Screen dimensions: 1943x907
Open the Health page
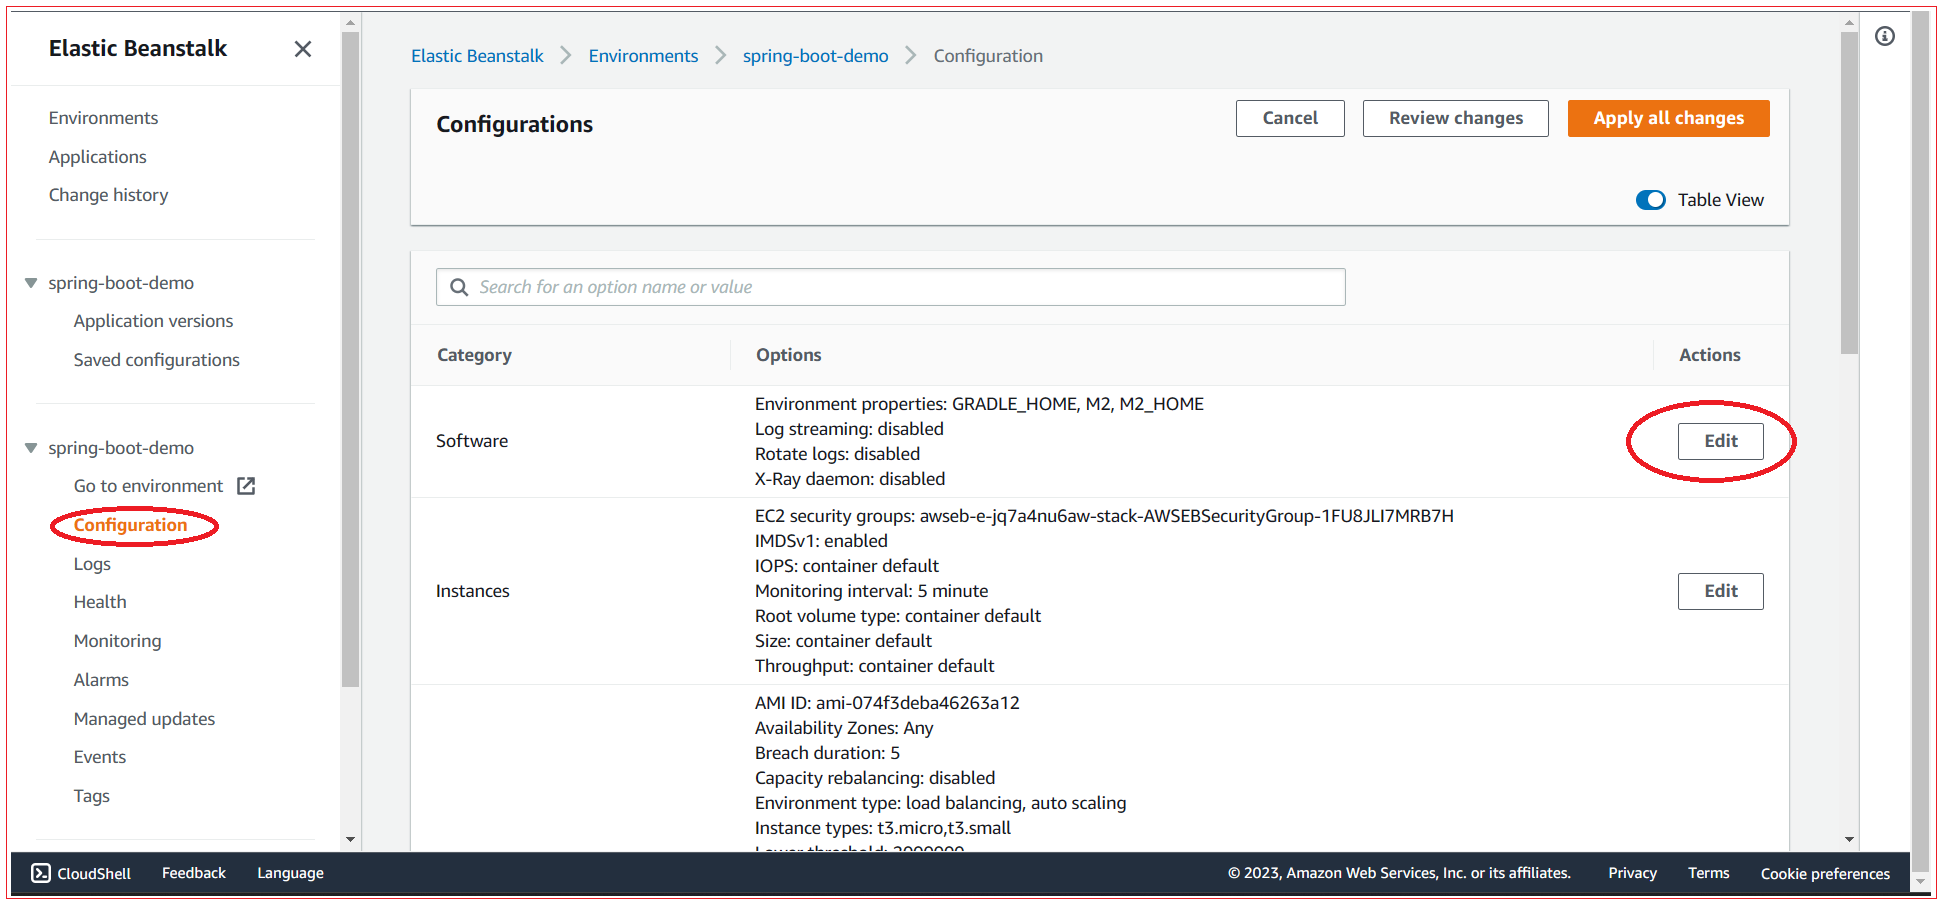(x=100, y=602)
